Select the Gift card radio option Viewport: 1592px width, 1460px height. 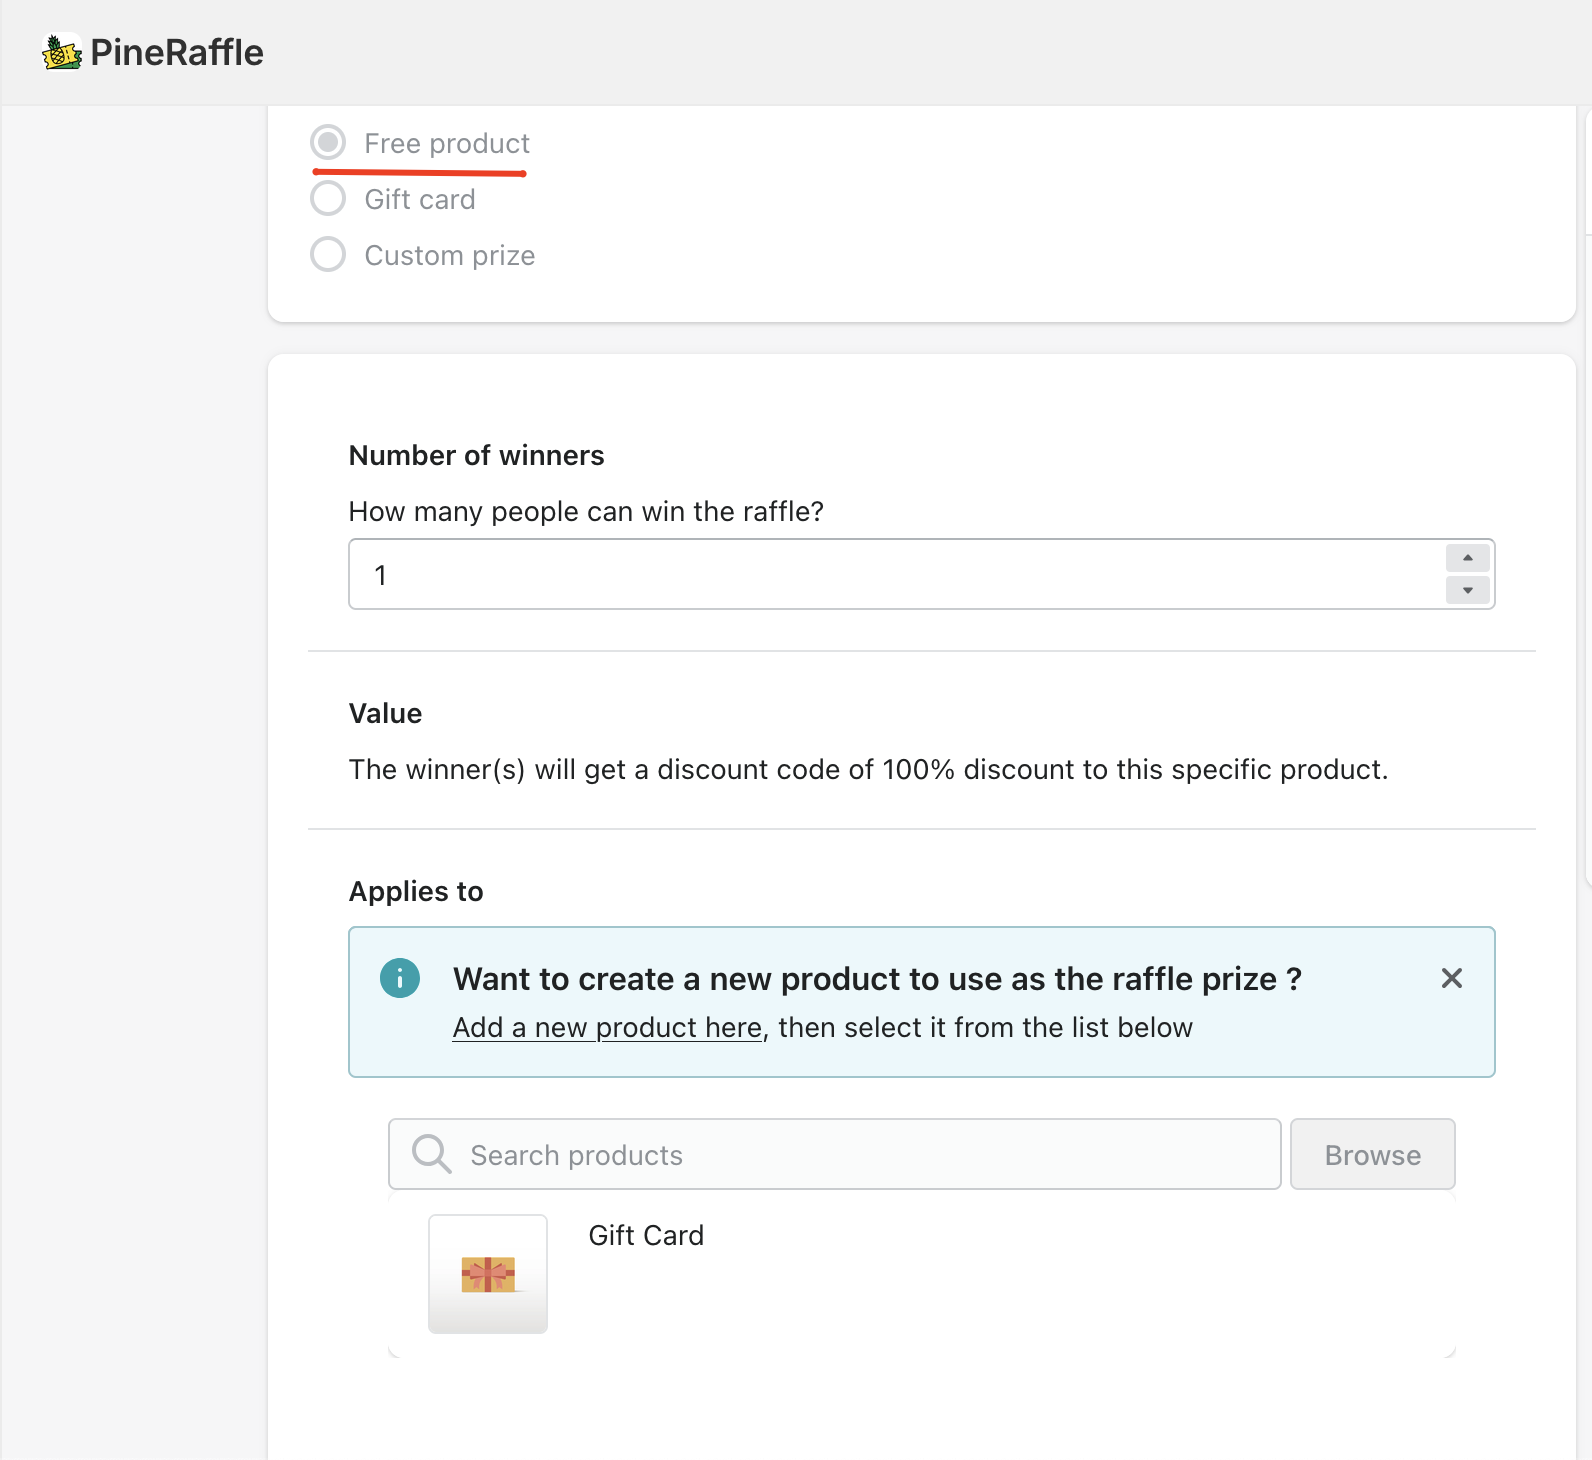[328, 199]
